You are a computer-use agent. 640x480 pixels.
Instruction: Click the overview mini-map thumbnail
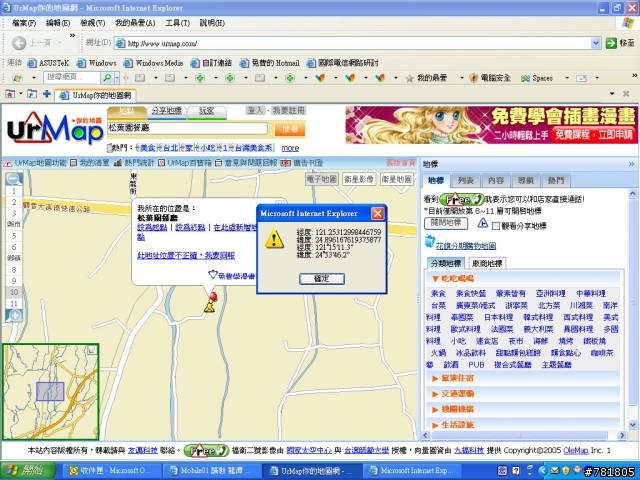51,391
